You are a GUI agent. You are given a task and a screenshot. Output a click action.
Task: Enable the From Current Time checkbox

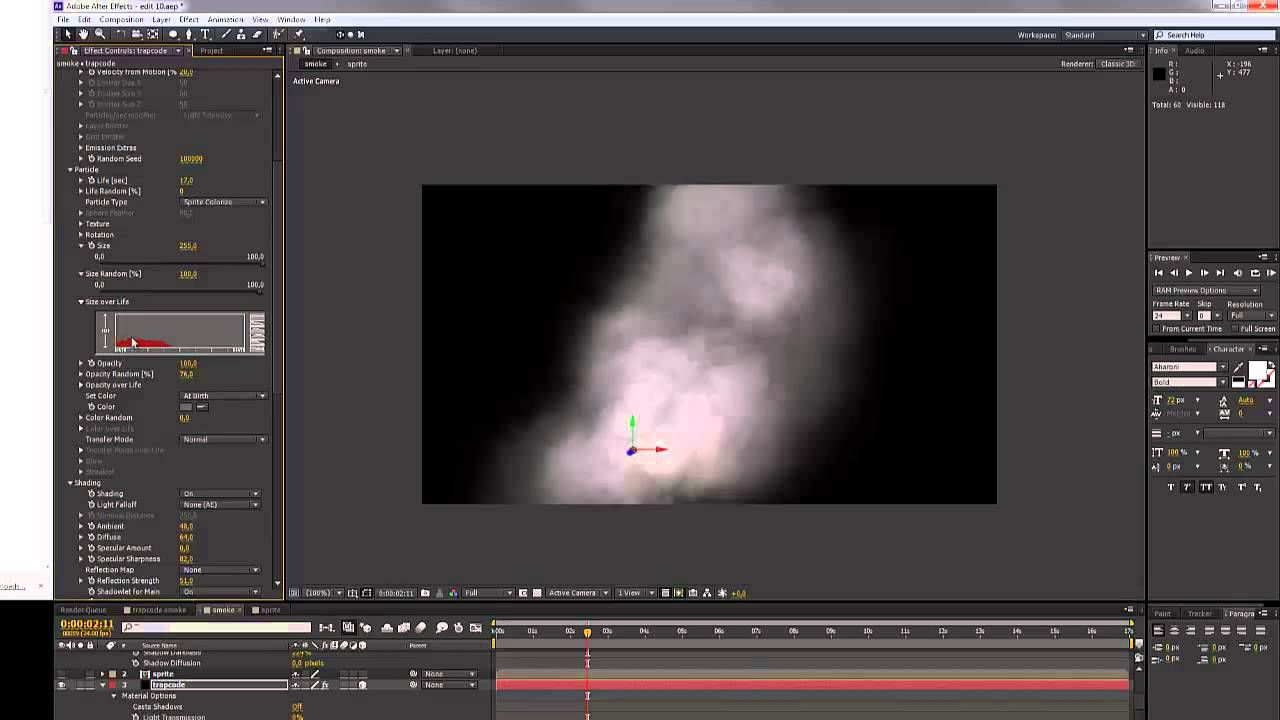pos(1156,329)
